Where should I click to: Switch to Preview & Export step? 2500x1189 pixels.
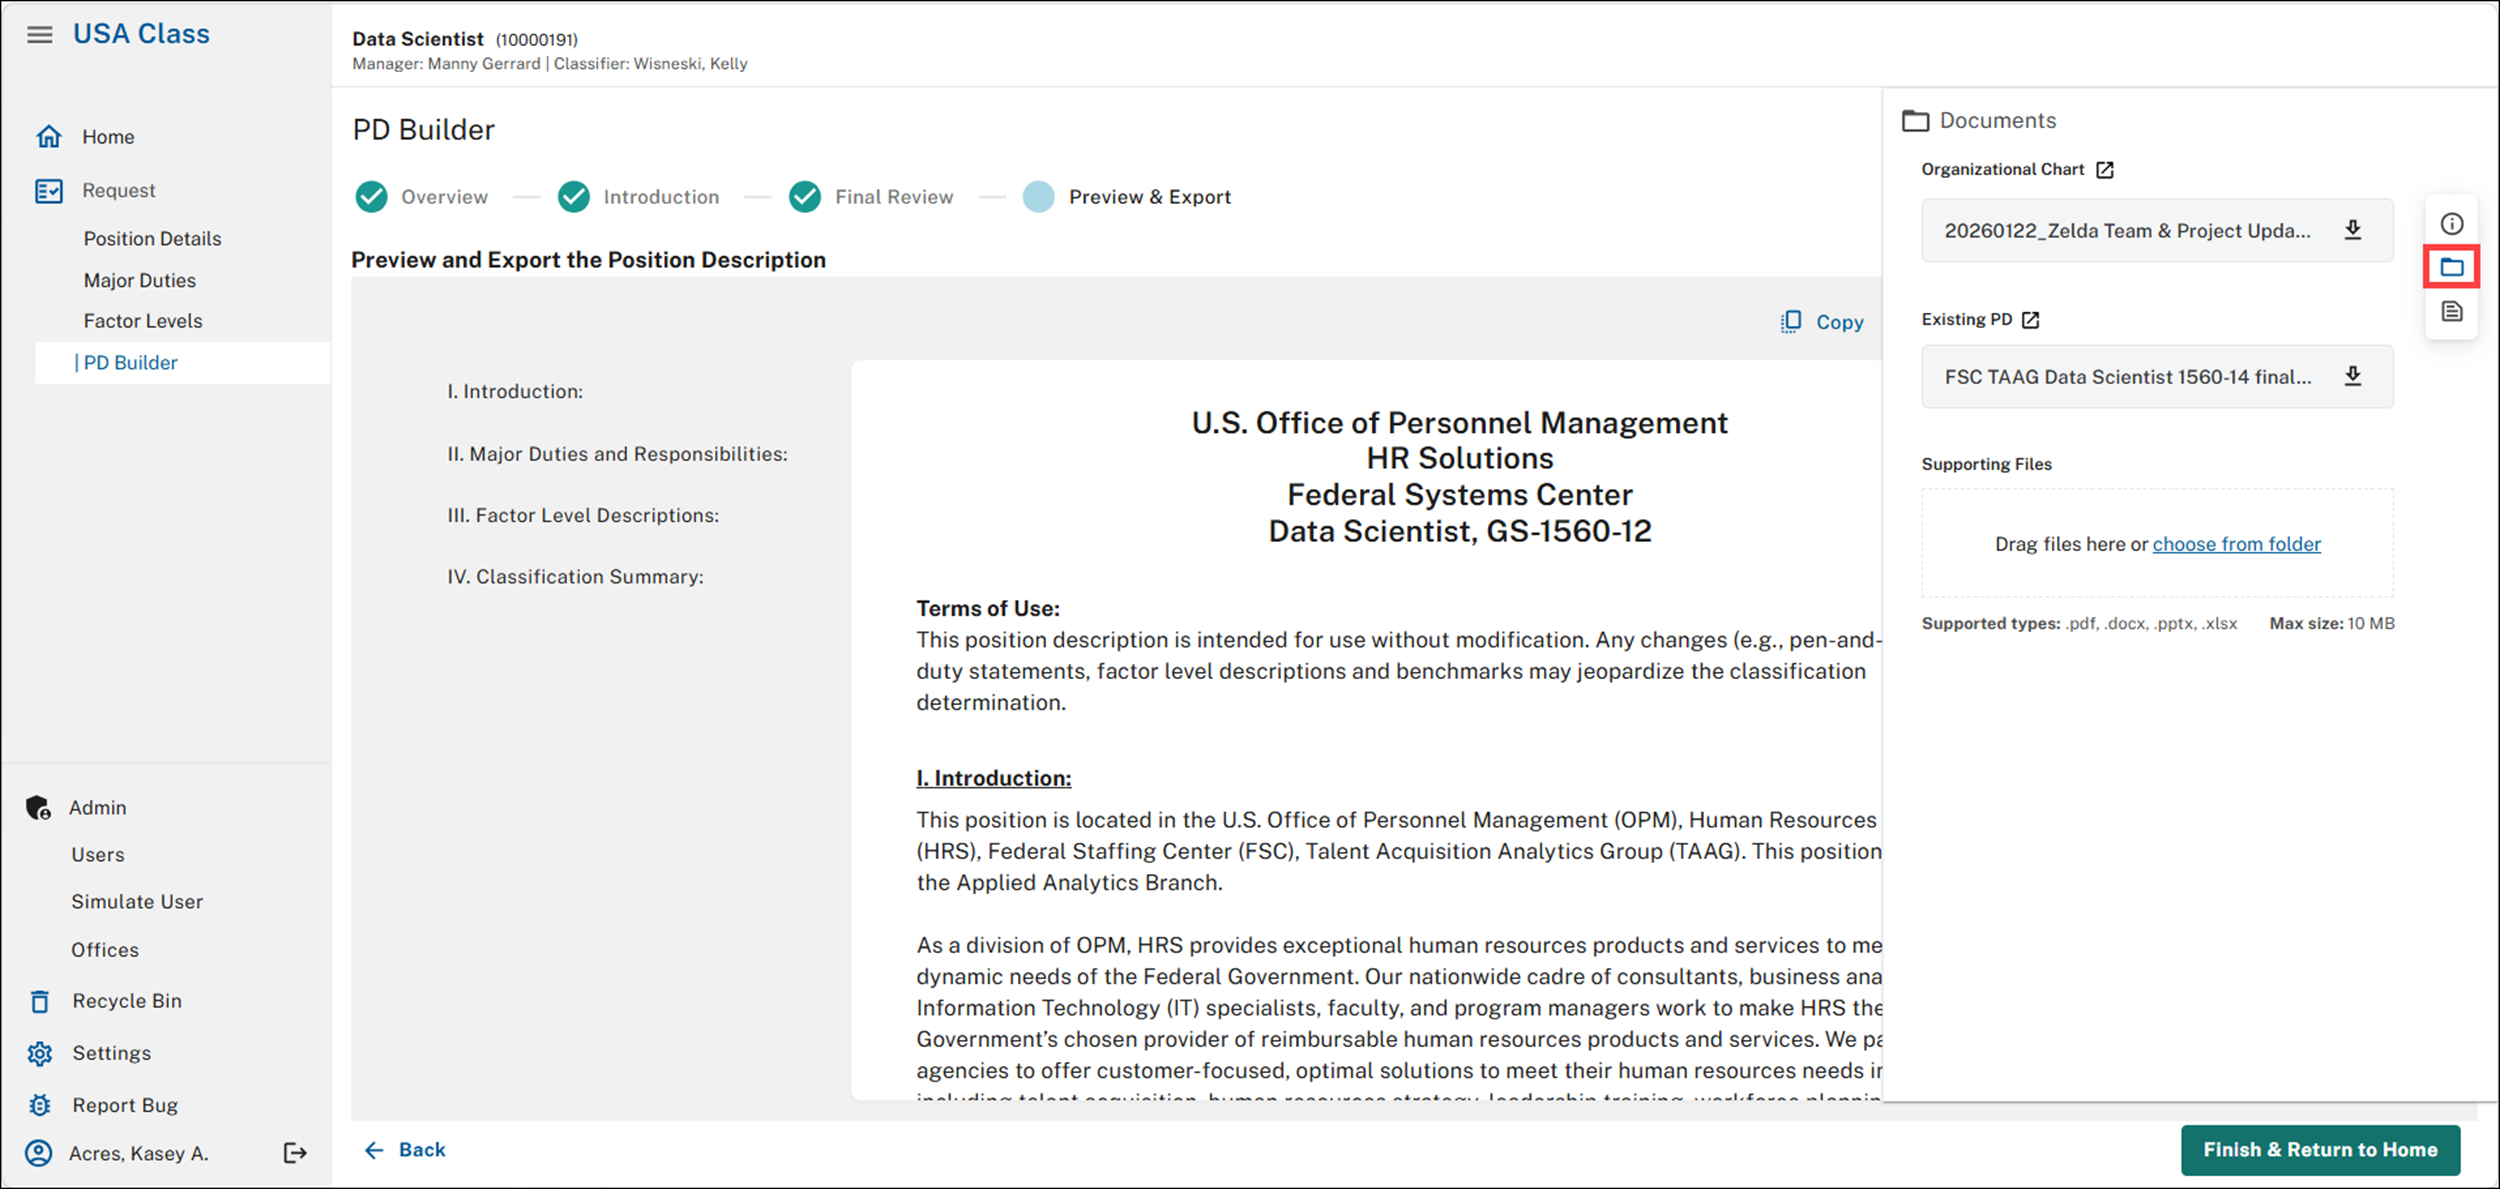click(1150, 197)
